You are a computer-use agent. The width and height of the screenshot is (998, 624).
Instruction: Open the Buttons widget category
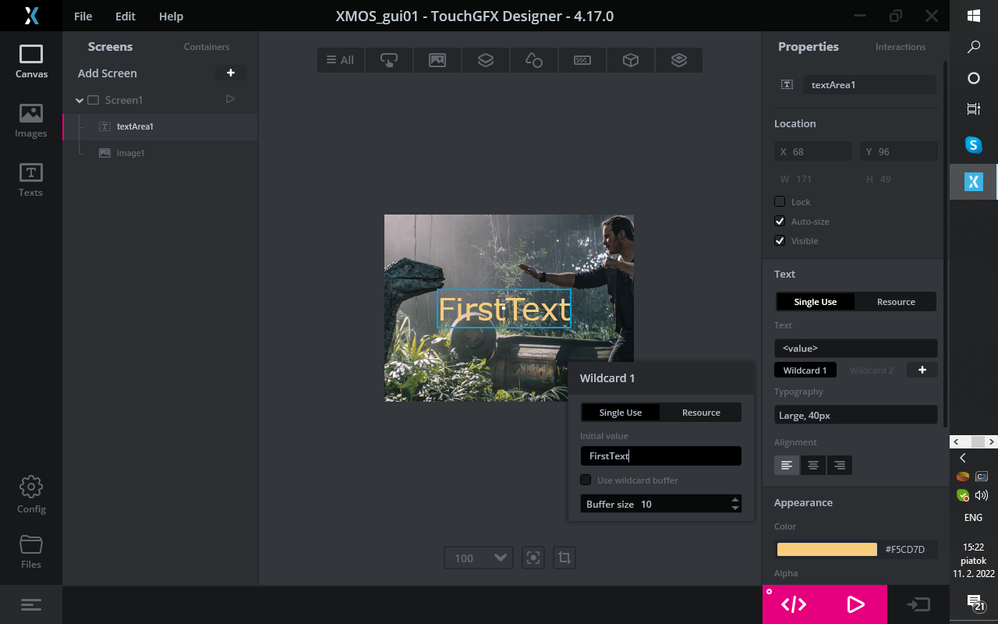tap(389, 60)
